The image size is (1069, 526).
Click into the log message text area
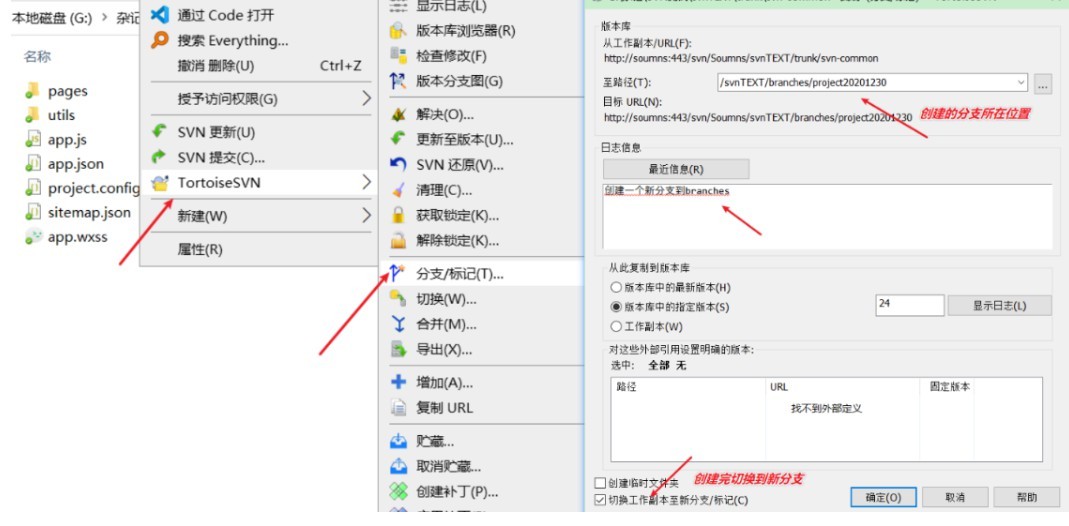click(828, 216)
